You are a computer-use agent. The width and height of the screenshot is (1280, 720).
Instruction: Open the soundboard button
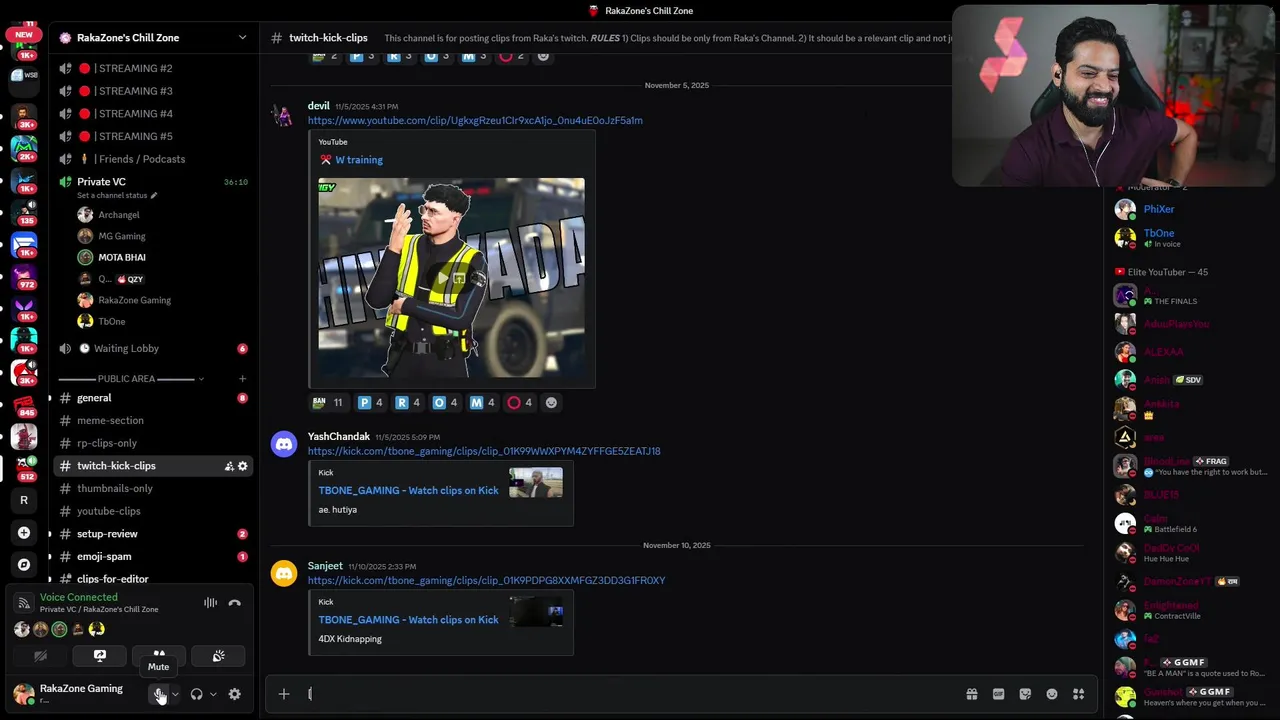(x=218, y=656)
